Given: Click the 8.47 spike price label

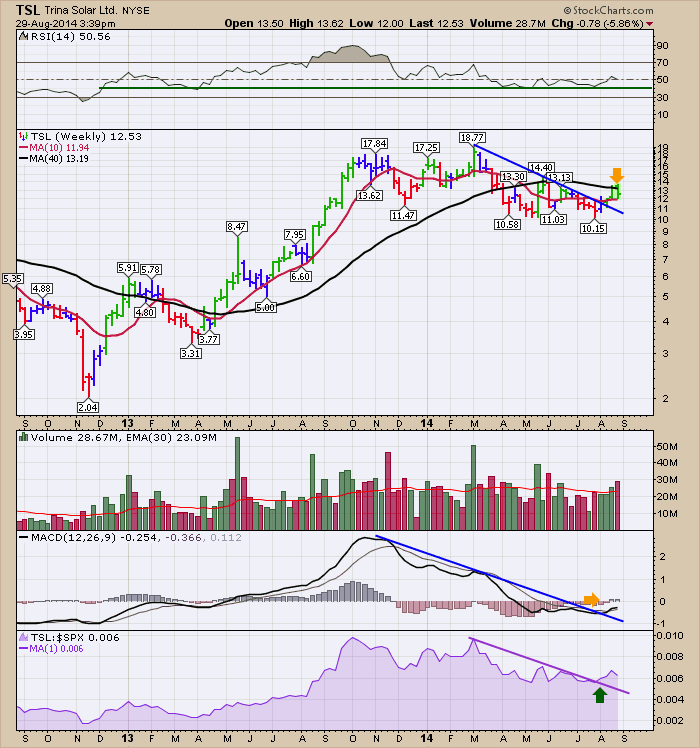Looking at the screenshot, I should pos(237,227).
